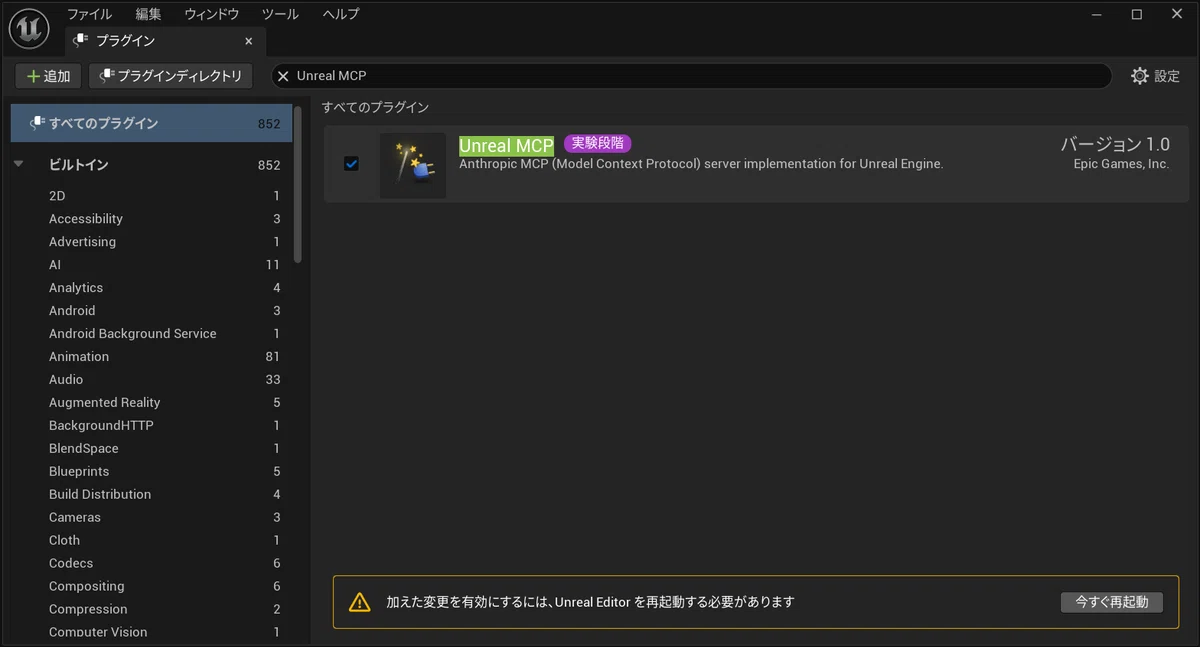Image resolution: width=1200 pixels, height=647 pixels.
Task: Open the ファイル menu
Action: point(89,14)
